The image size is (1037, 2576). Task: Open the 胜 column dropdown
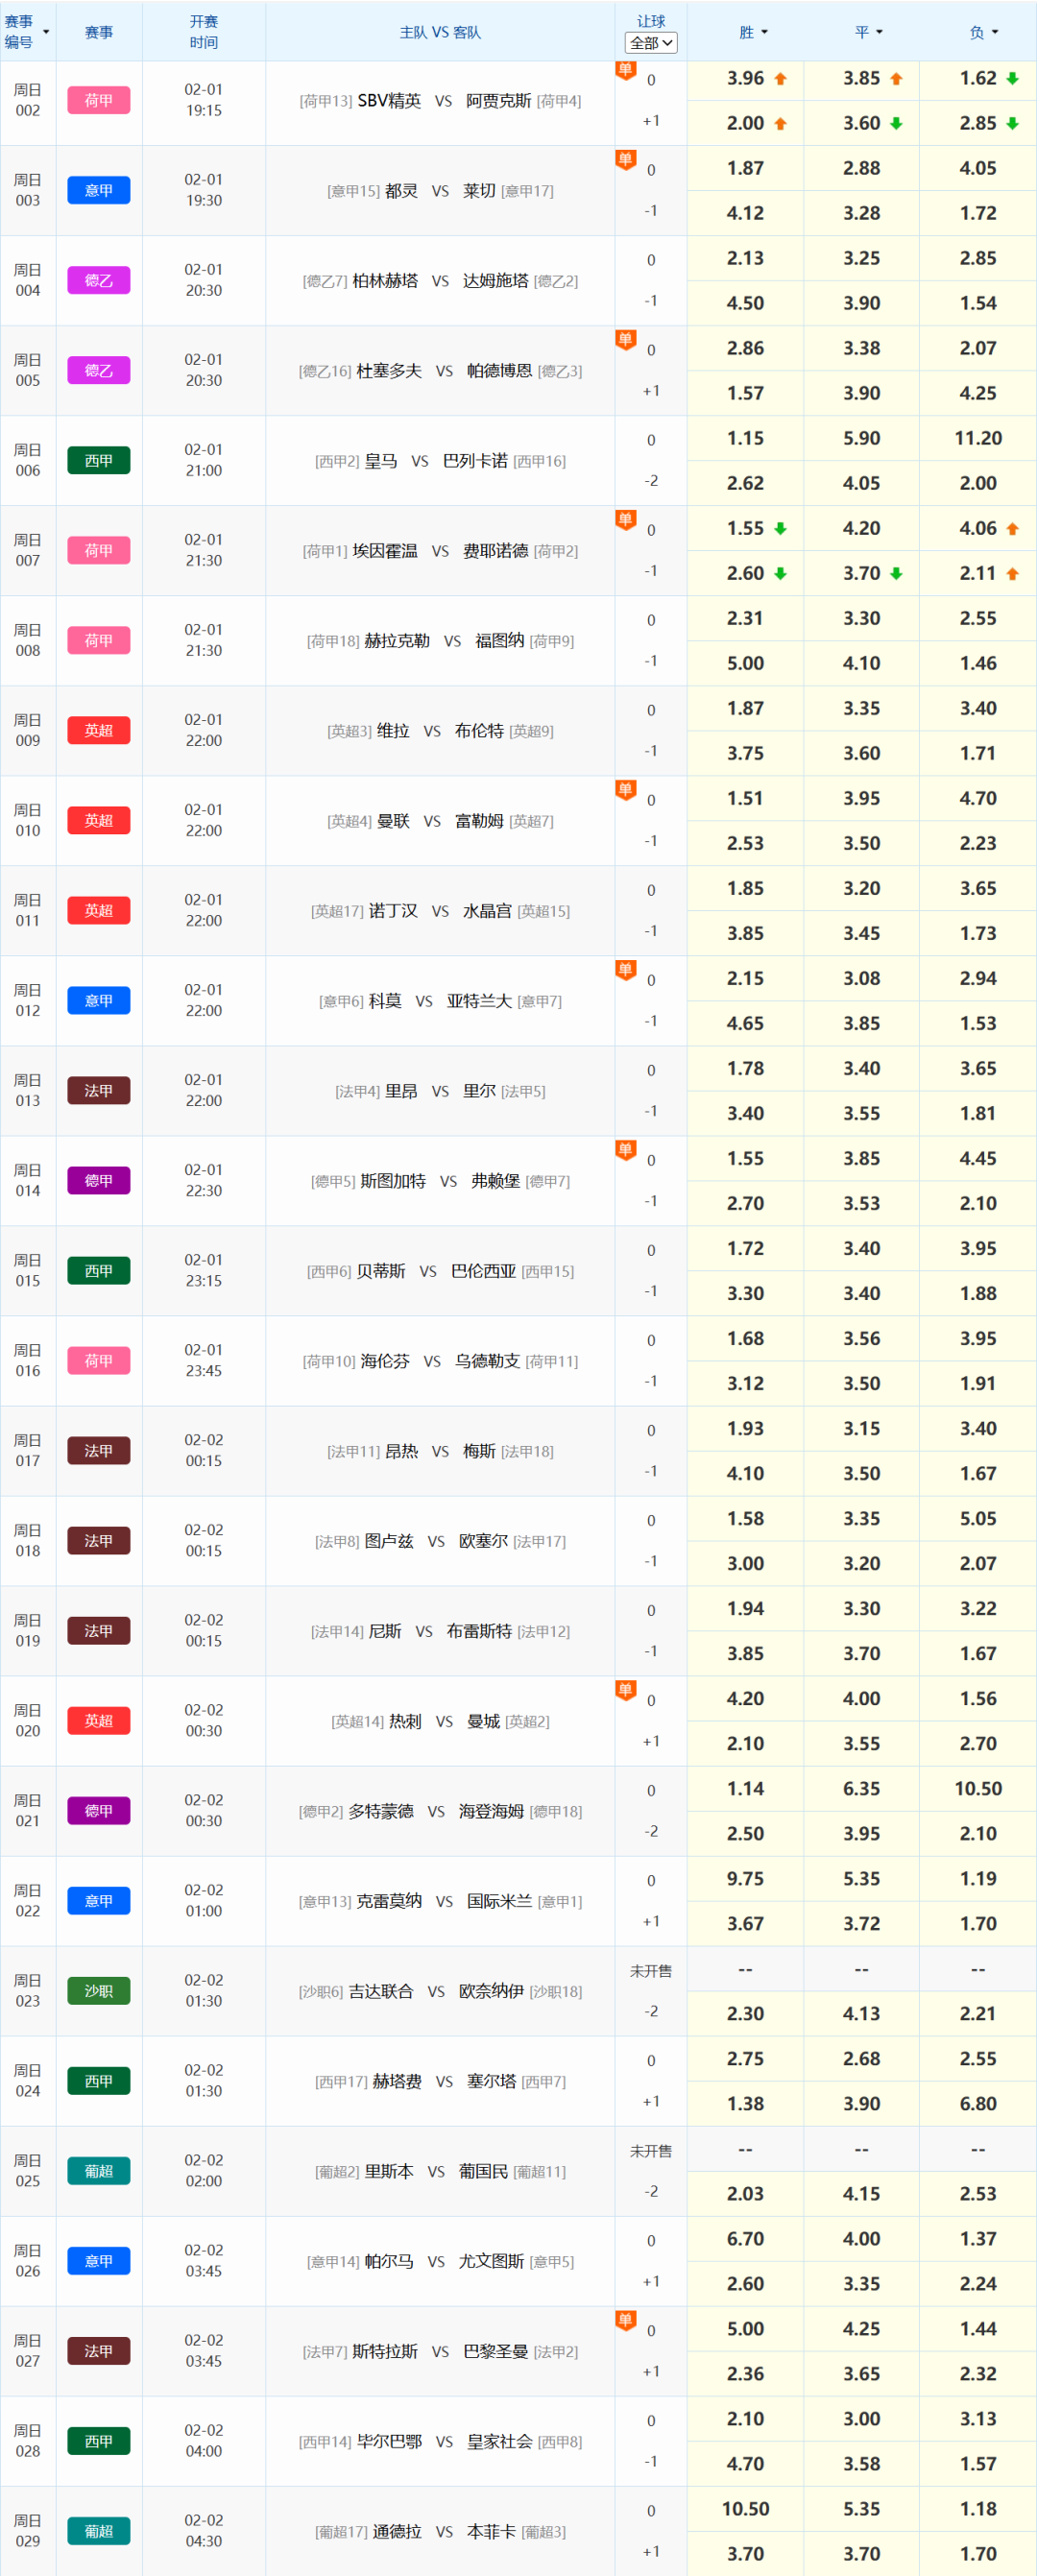tap(765, 33)
